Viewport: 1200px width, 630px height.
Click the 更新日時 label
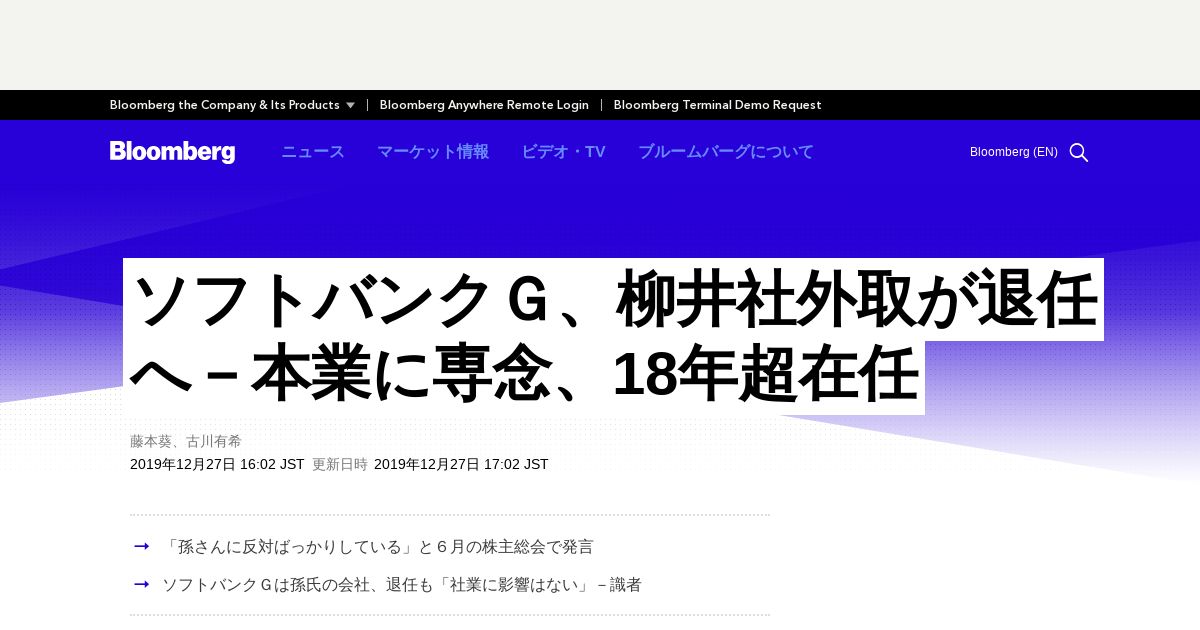coord(340,464)
